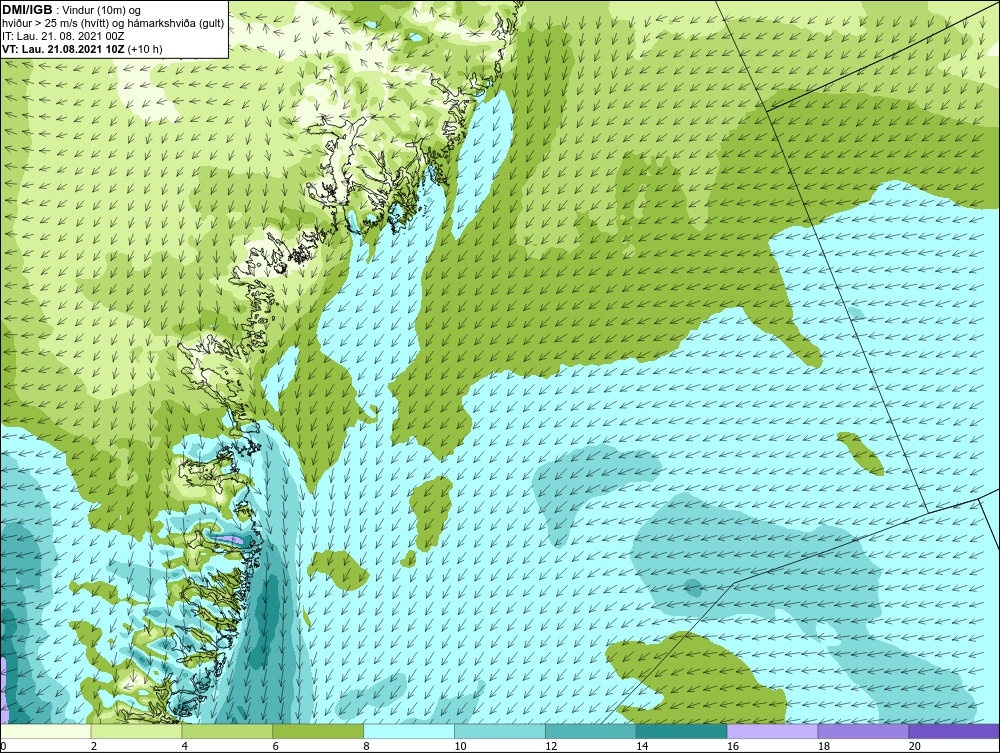This screenshot has width=1000, height=753.
Task: Click the 6–8 m/s olive green legend swatch
Action: tap(318, 731)
